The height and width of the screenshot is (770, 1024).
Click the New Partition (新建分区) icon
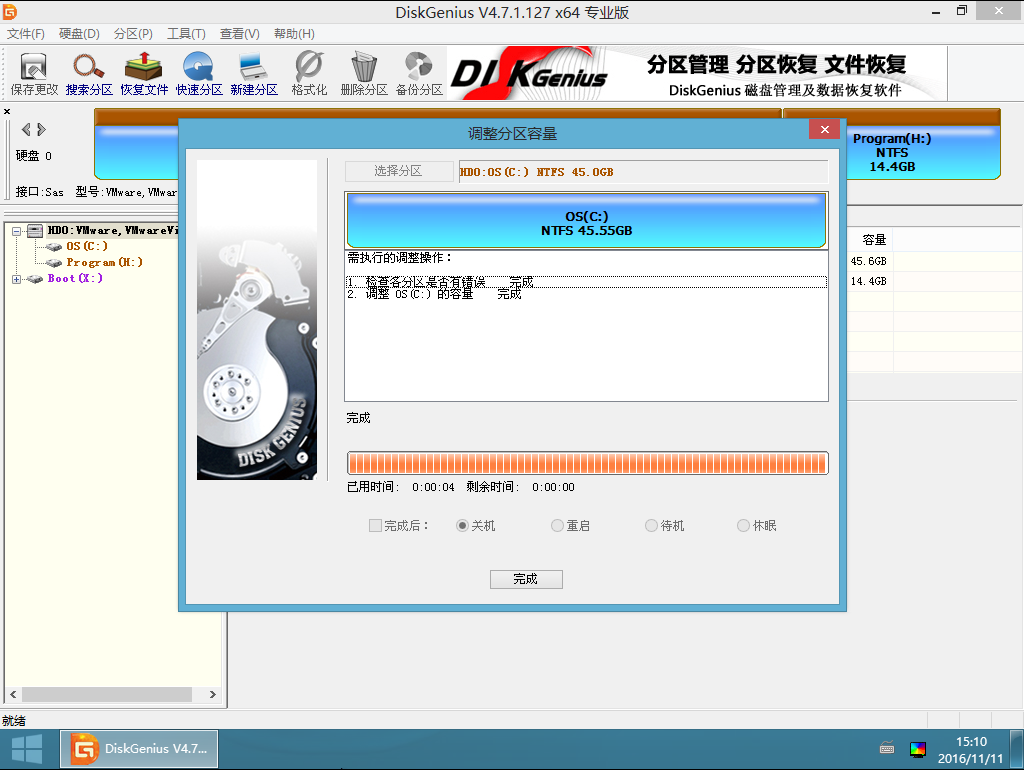click(253, 74)
